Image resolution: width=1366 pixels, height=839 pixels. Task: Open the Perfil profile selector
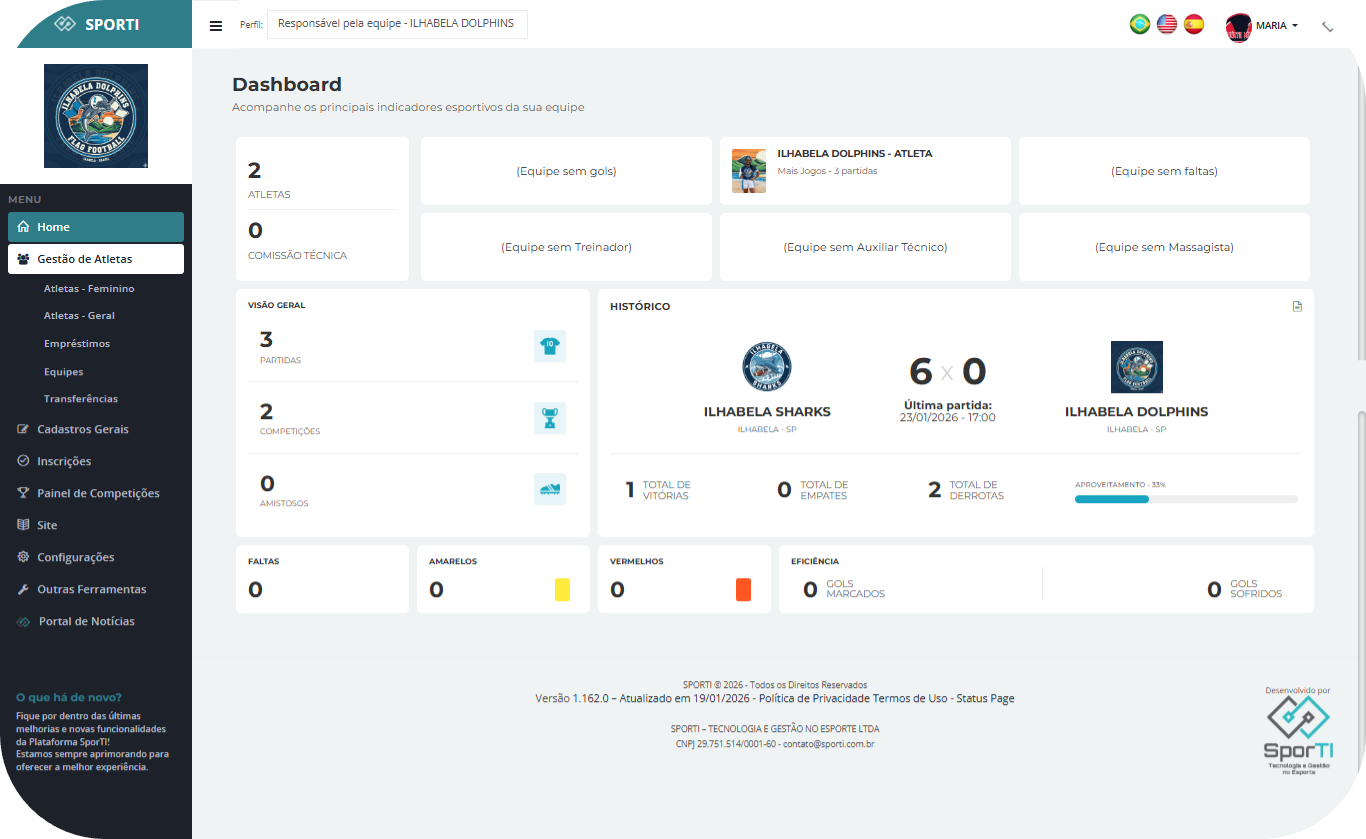point(396,24)
